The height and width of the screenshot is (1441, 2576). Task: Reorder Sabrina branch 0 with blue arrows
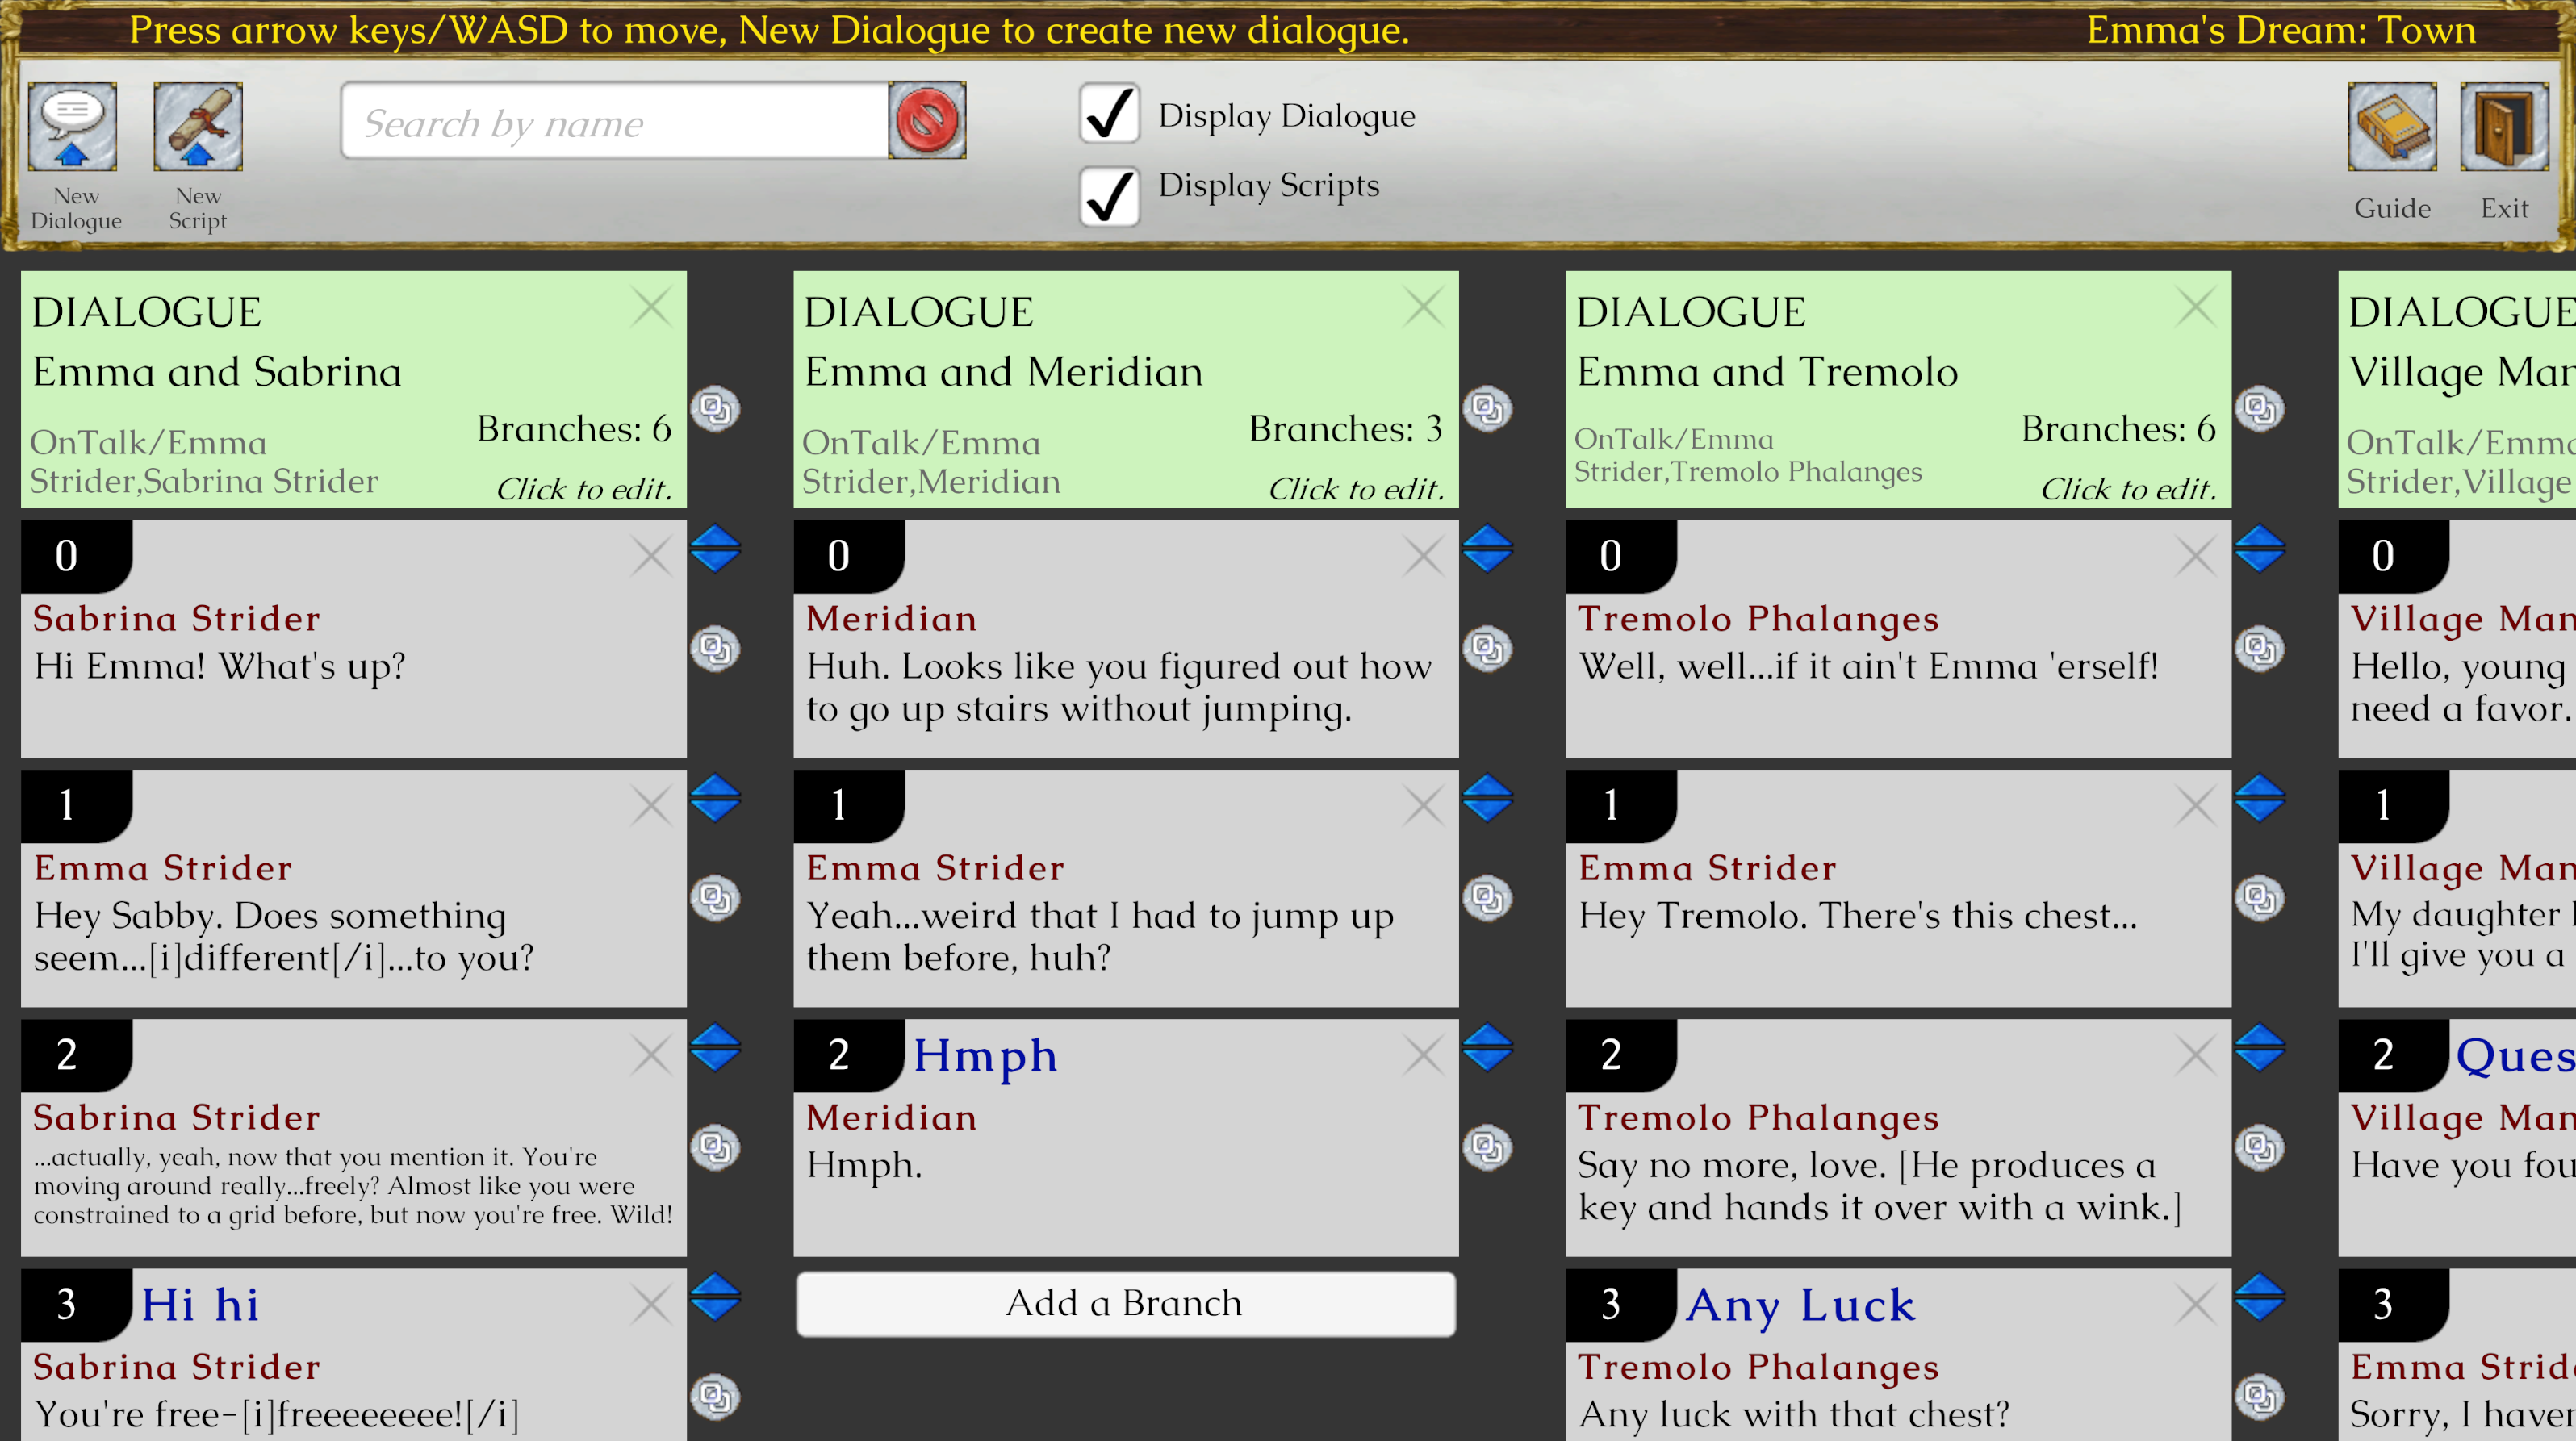point(715,549)
